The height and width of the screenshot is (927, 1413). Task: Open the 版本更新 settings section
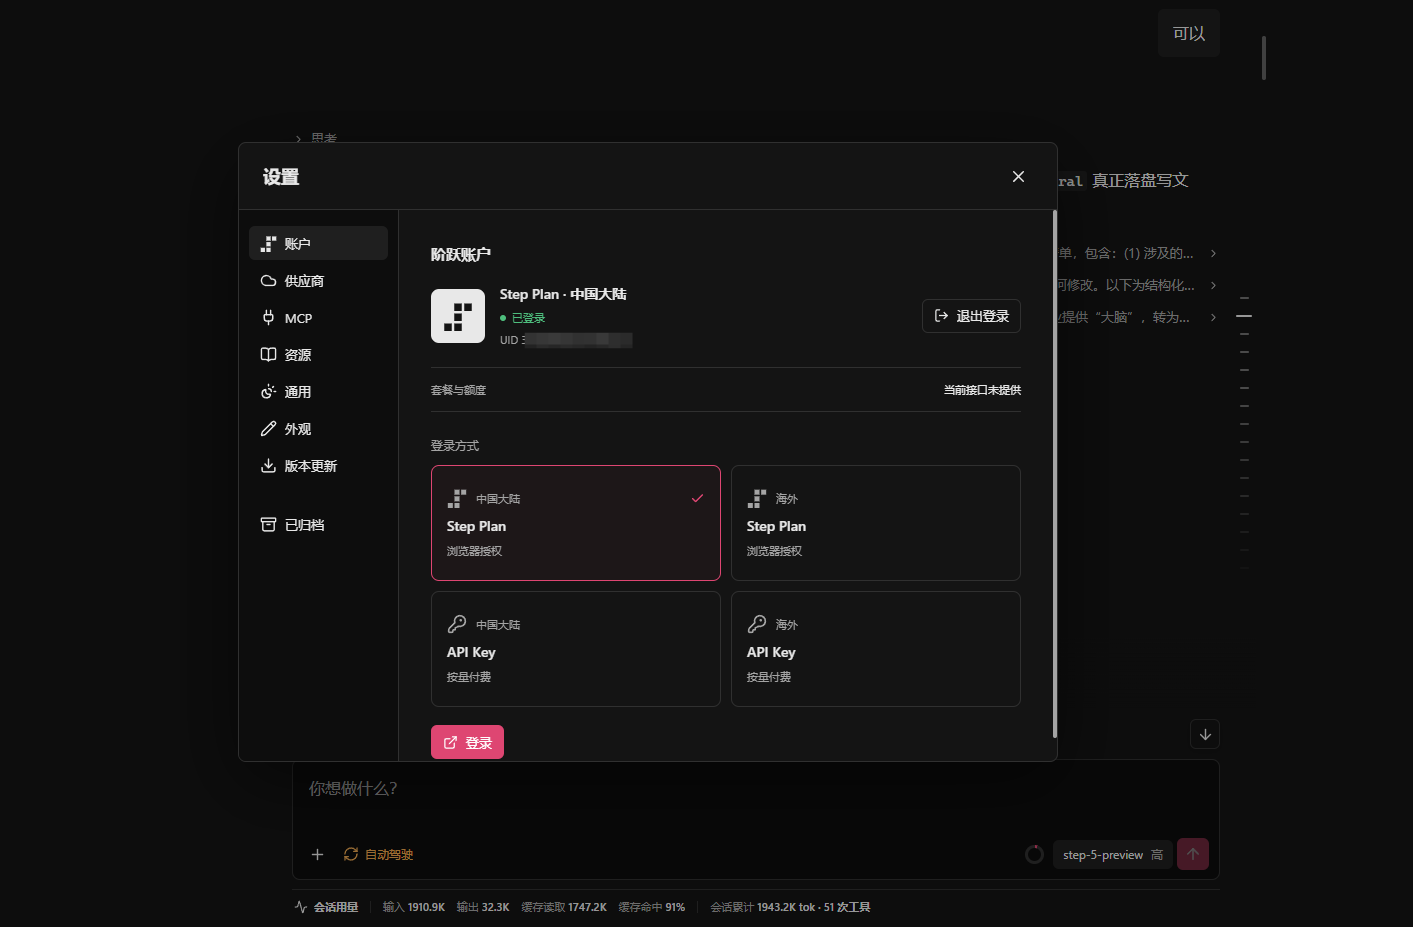(318, 466)
